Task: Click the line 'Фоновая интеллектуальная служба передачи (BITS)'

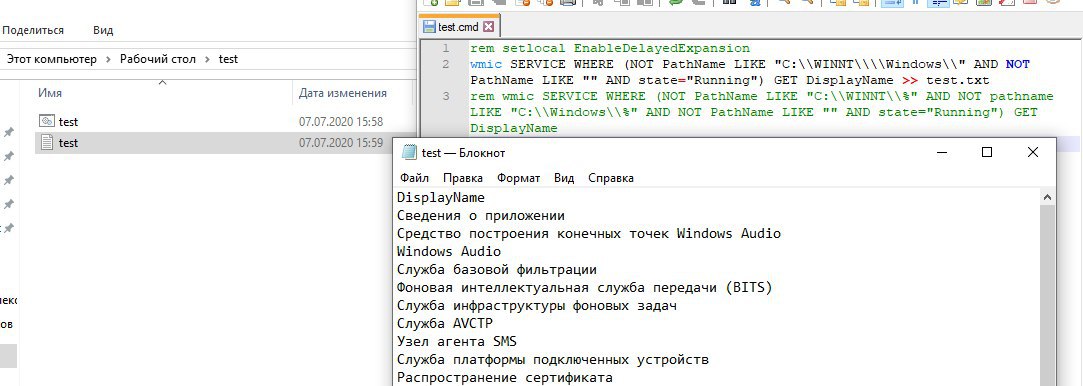Action: click(x=584, y=287)
